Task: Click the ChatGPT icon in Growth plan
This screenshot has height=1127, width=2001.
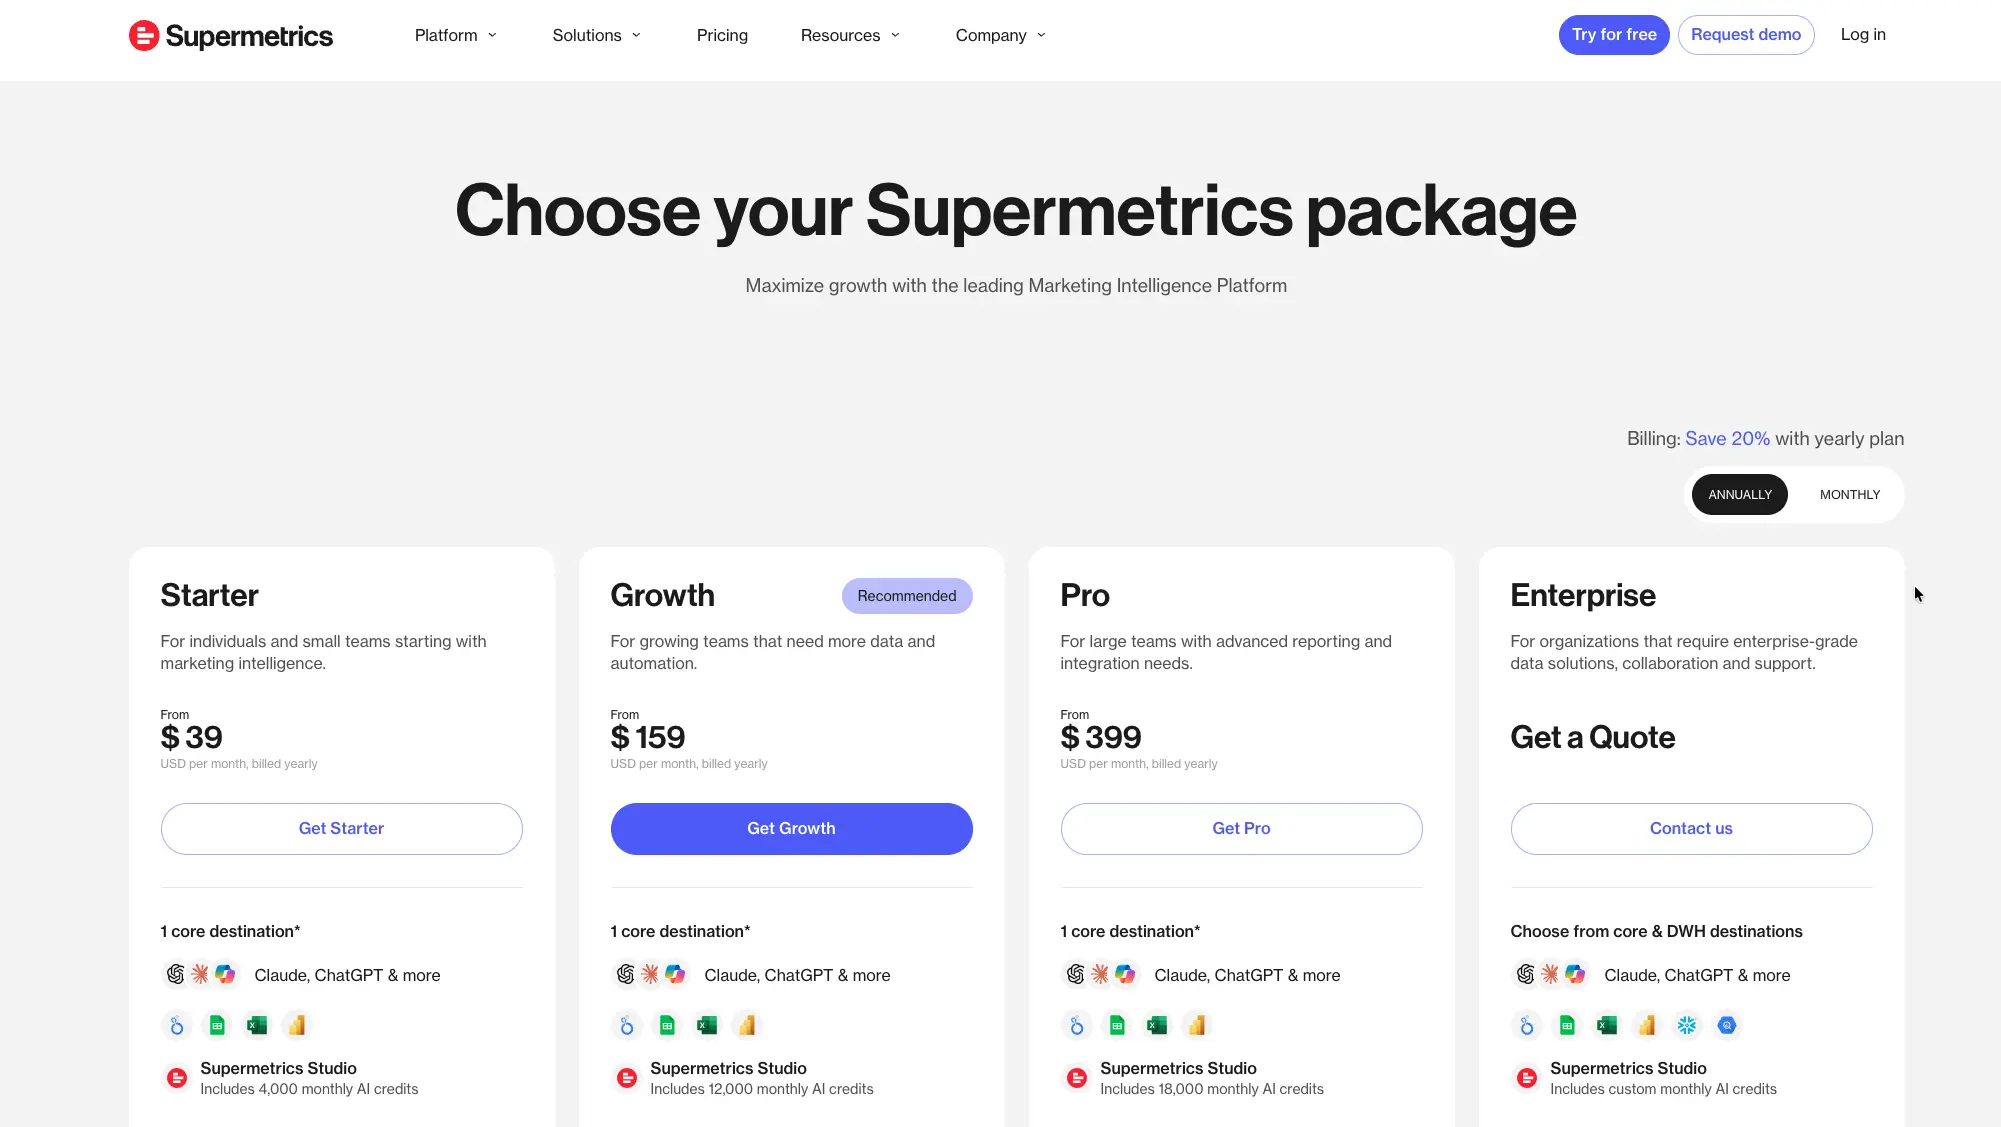Action: point(626,974)
